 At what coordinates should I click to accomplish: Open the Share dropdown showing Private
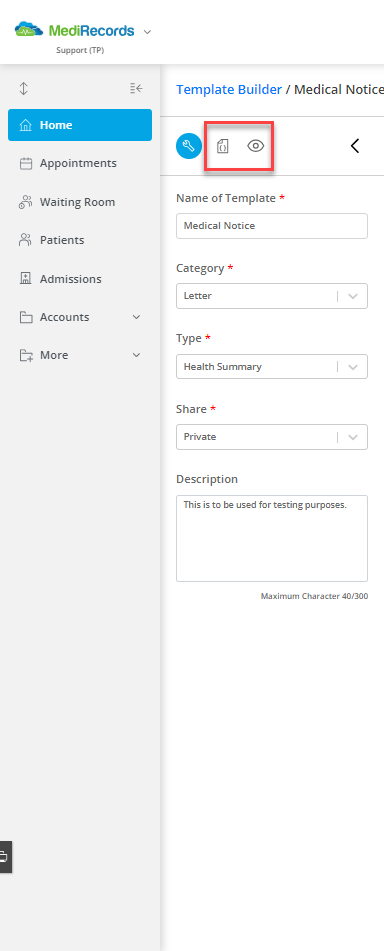click(x=272, y=437)
